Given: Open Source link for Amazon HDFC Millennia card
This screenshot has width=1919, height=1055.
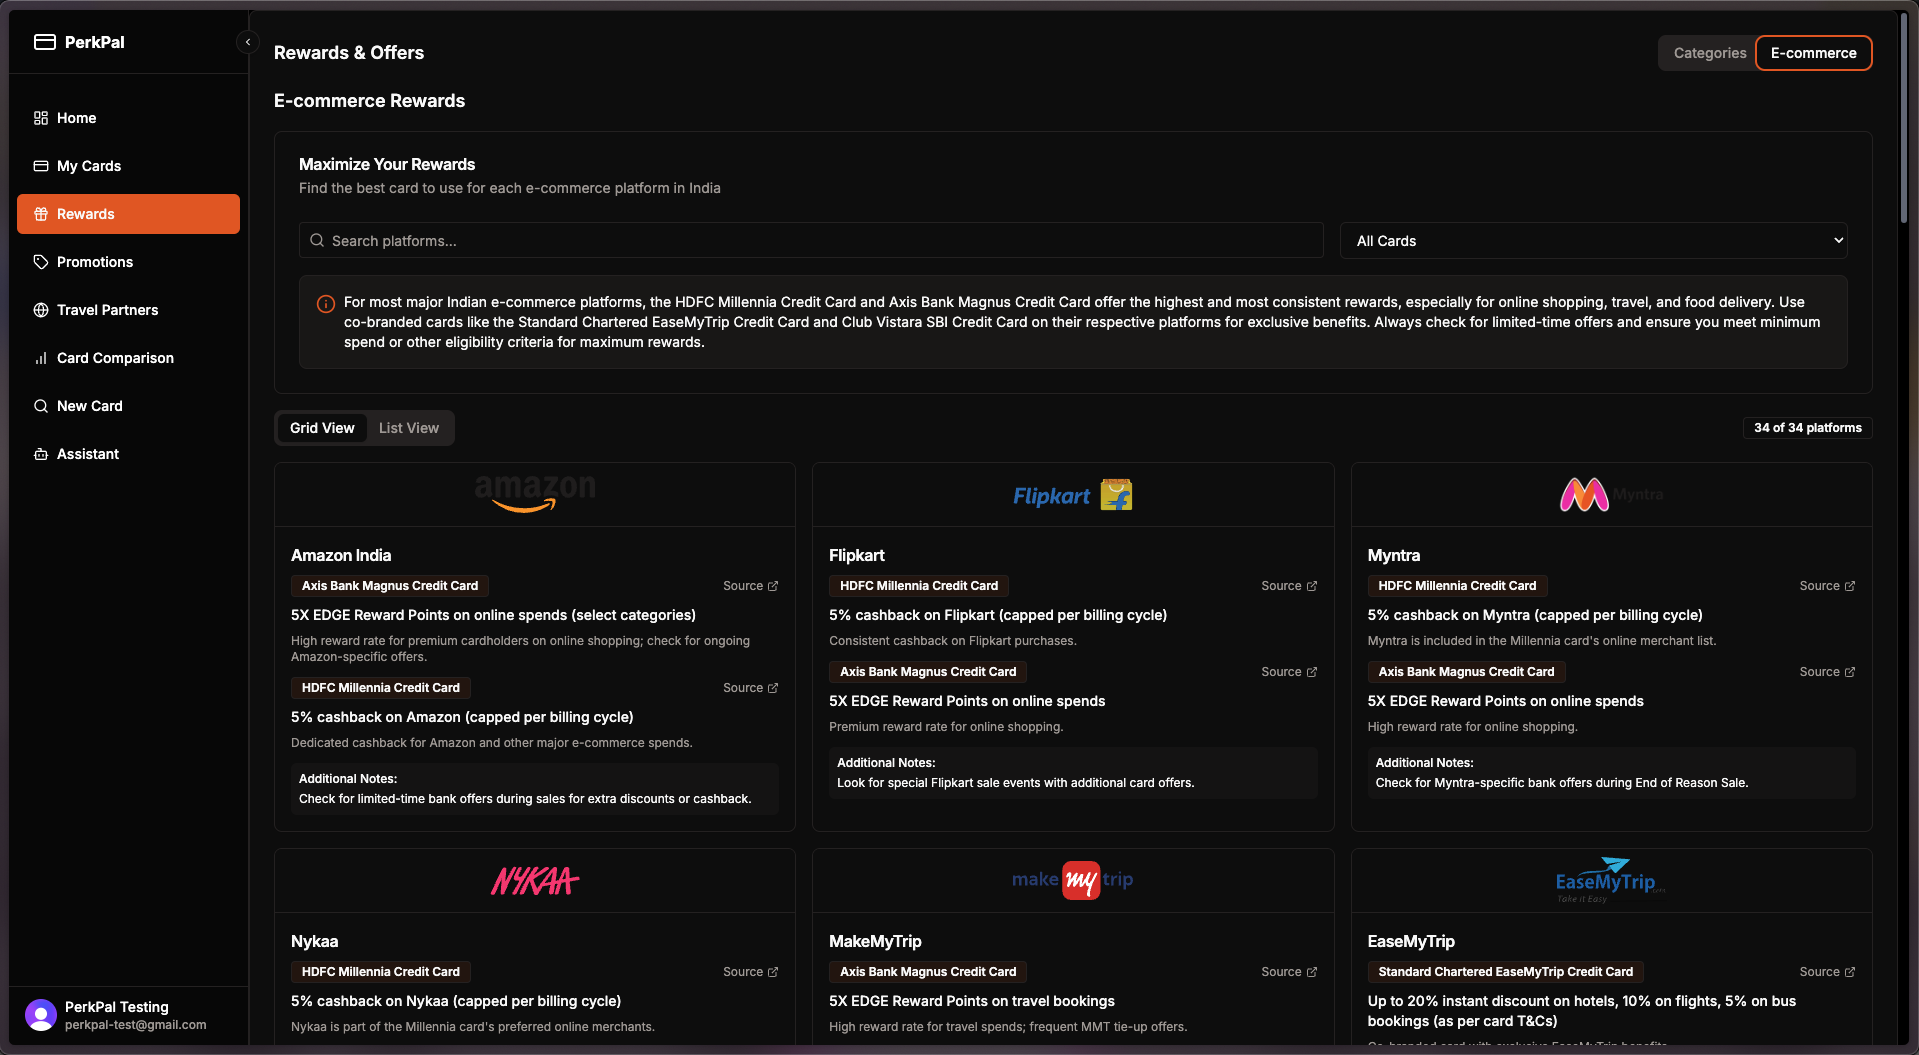Looking at the screenshot, I should 750,688.
